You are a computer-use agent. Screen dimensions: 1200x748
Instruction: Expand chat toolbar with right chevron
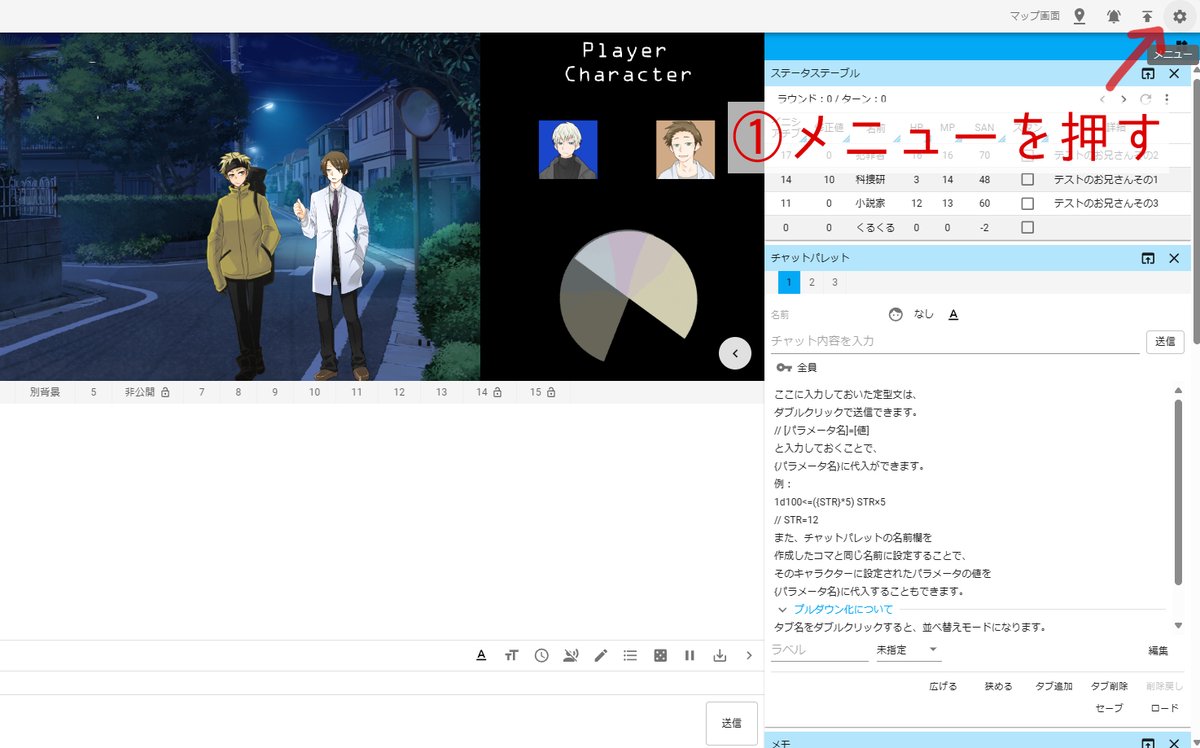(x=749, y=656)
